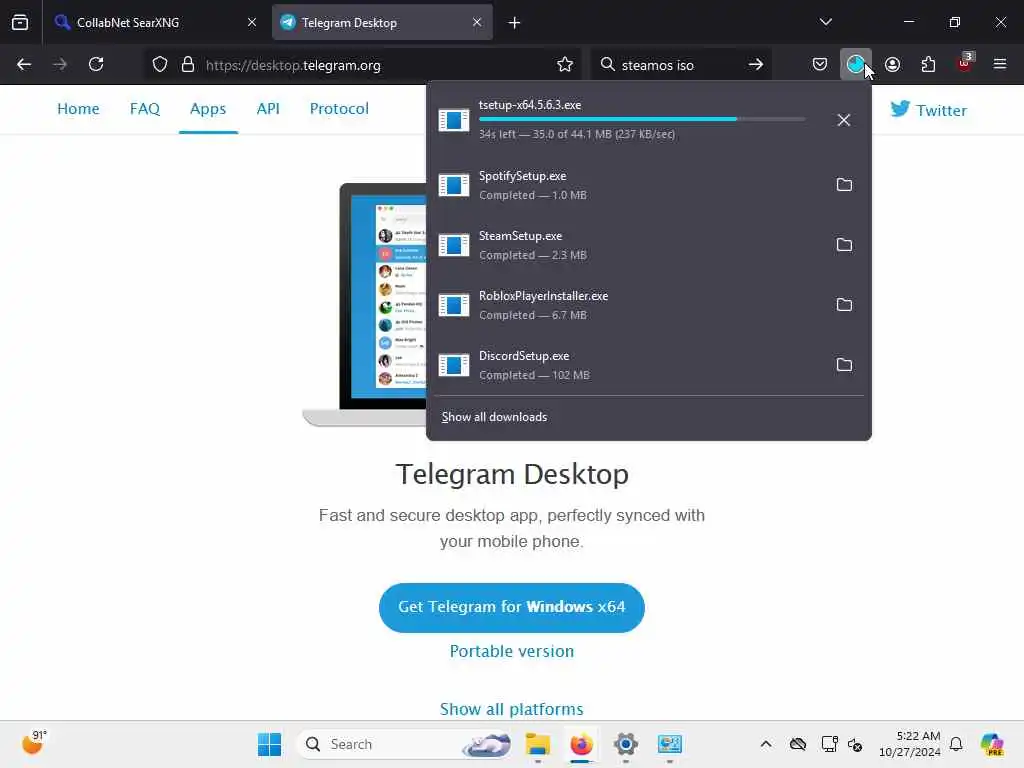This screenshot has width=1024, height=768.
Task: Show DiscordSetup.exe in folder
Action: point(844,365)
